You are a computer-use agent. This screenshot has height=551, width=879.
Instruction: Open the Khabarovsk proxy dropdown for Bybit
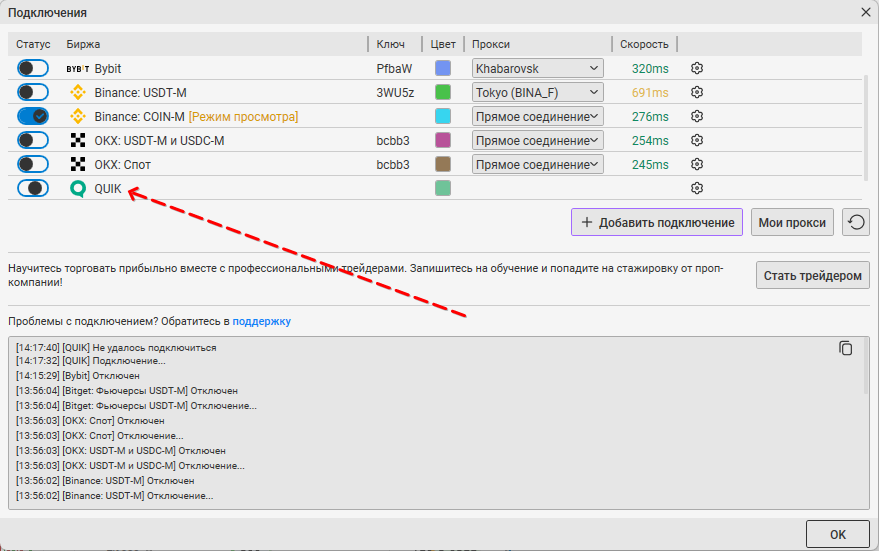tap(538, 68)
